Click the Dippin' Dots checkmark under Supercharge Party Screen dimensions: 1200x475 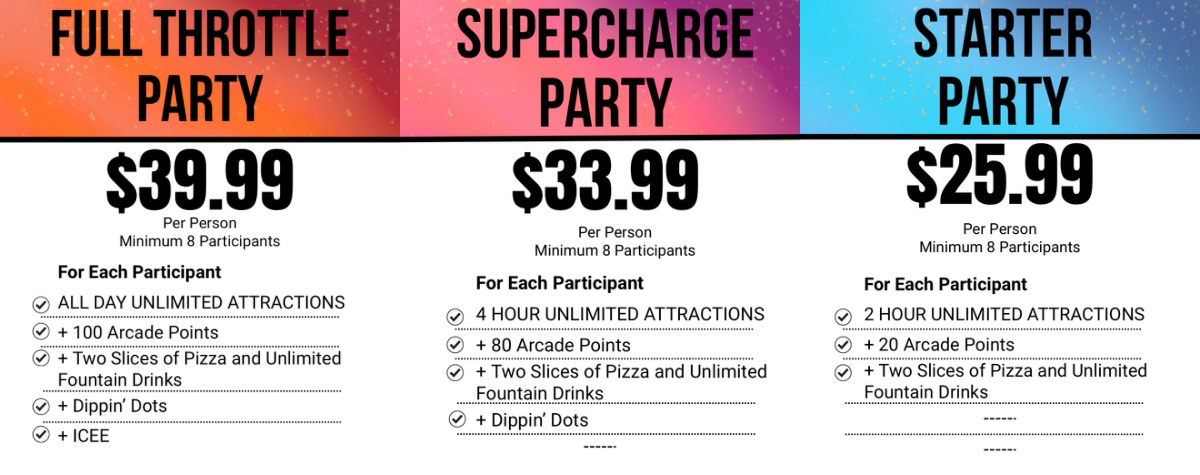click(458, 420)
